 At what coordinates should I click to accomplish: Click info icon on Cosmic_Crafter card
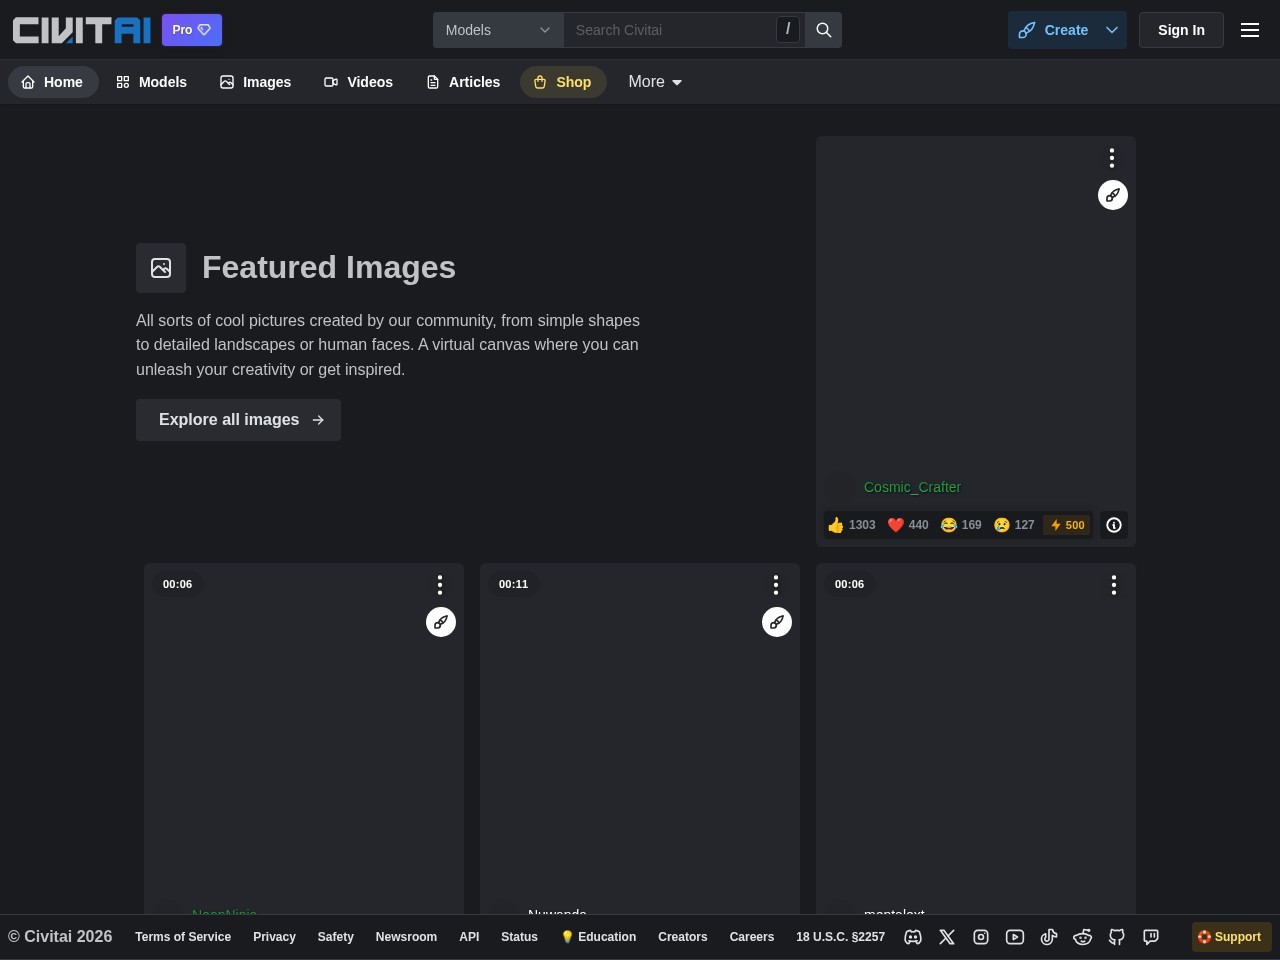(x=1114, y=525)
